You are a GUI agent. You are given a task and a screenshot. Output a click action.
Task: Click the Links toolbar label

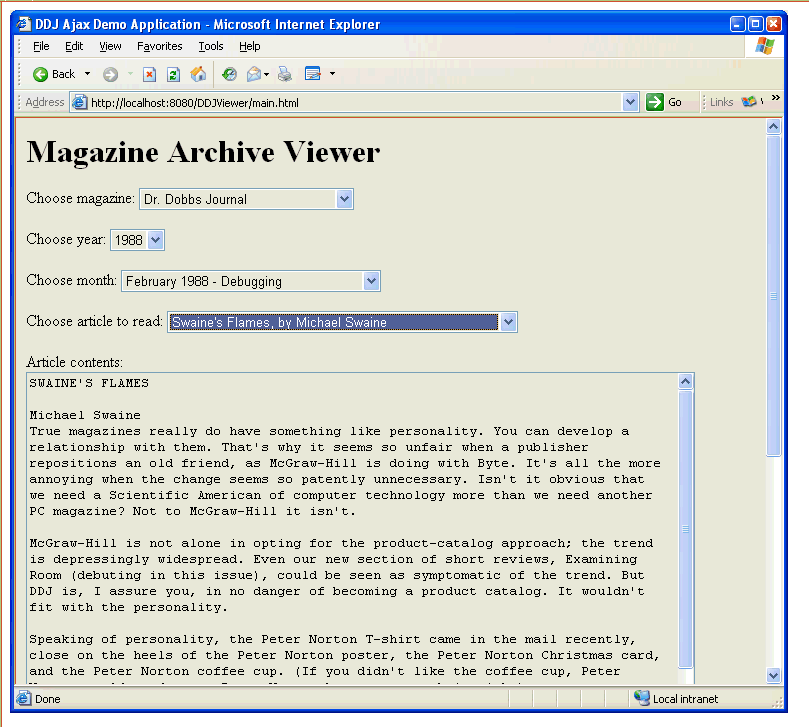click(x=721, y=102)
